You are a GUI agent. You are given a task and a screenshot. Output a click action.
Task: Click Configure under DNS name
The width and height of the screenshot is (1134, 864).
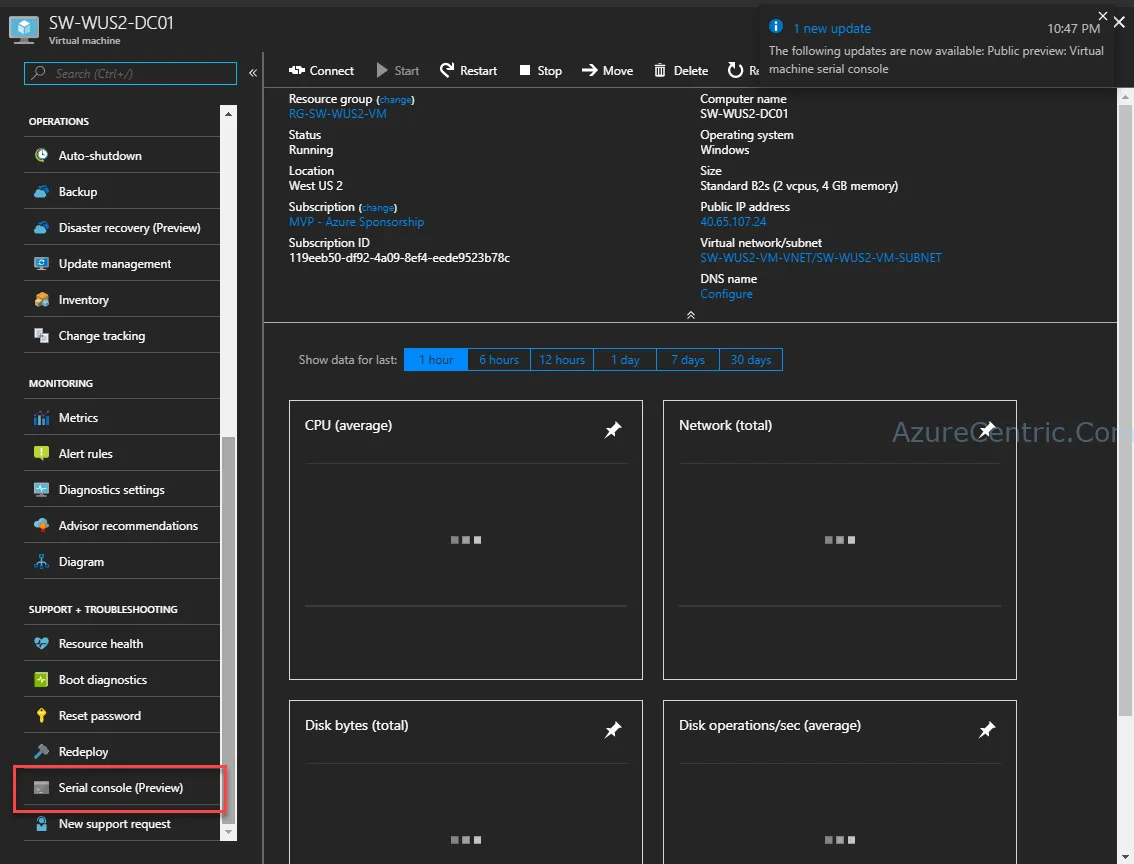tap(726, 294)
